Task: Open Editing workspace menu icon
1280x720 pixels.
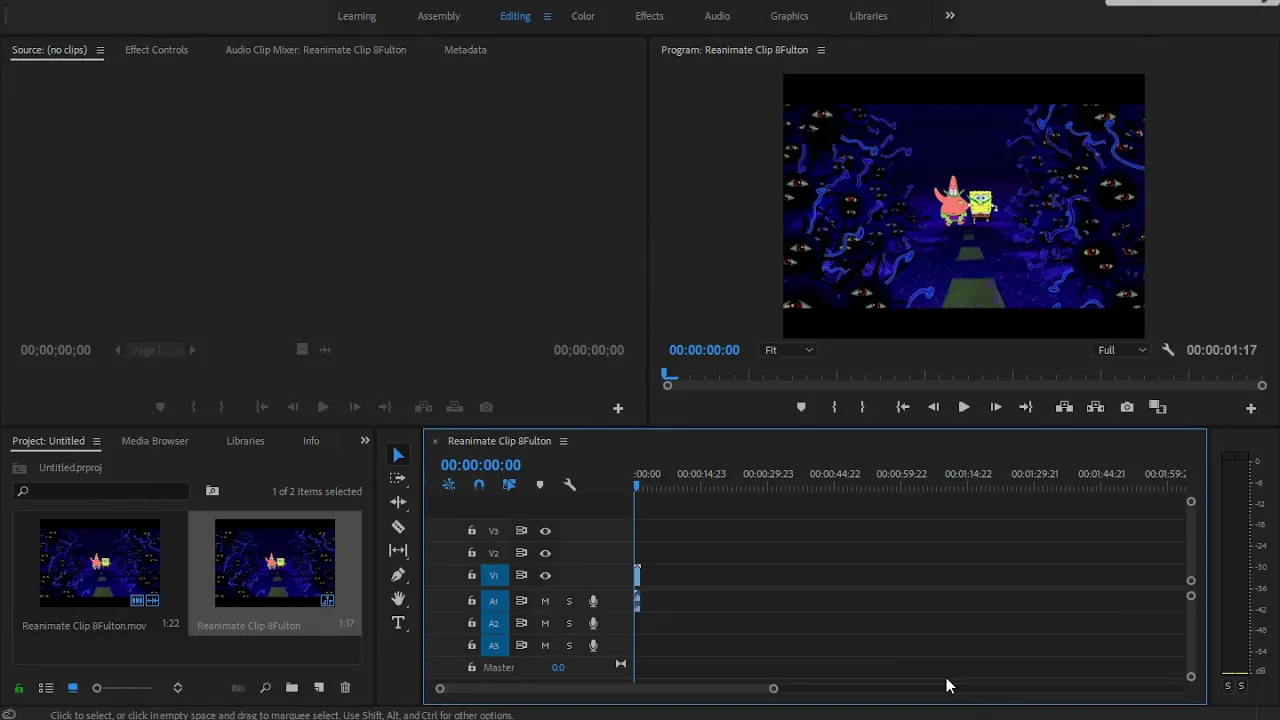Action: click(547, 16)
